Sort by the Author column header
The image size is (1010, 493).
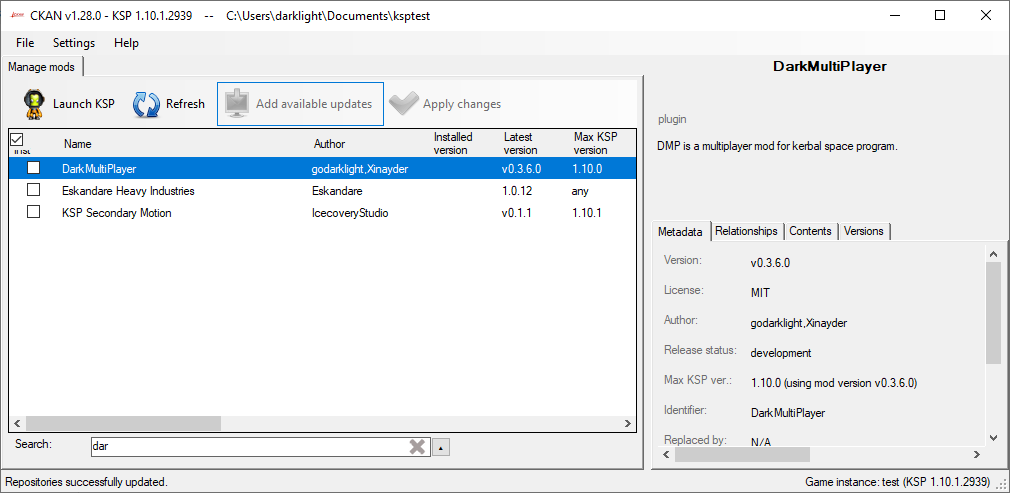pyautogui.click(x=330, y=144)
